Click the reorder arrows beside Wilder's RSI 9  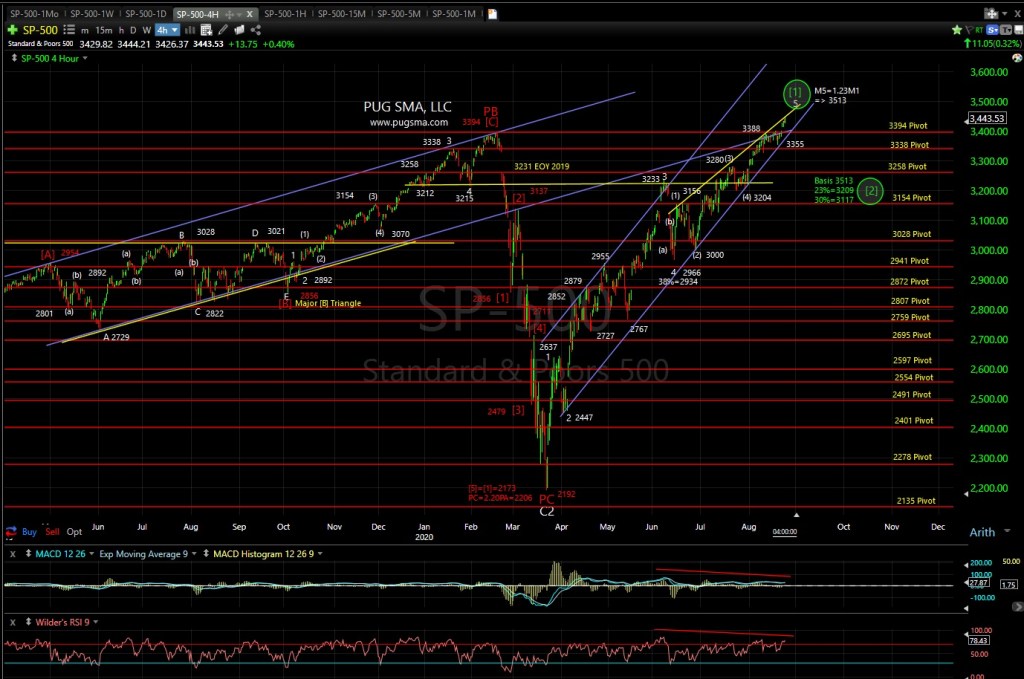pos(28,622)
